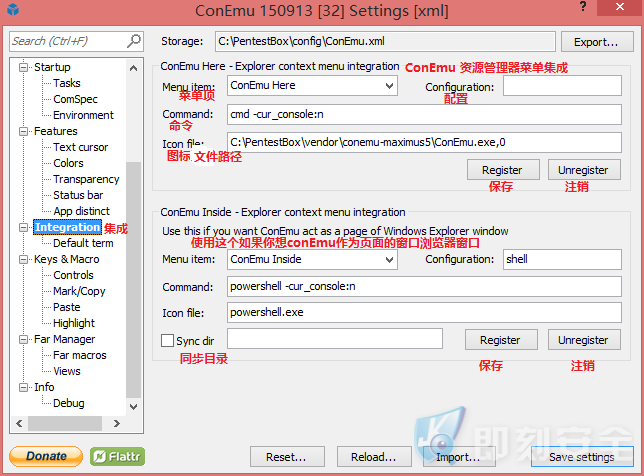644x476 pixels.
Task: Open the ConEmu Inside menu item dropdown
Action: click(389, 260)
